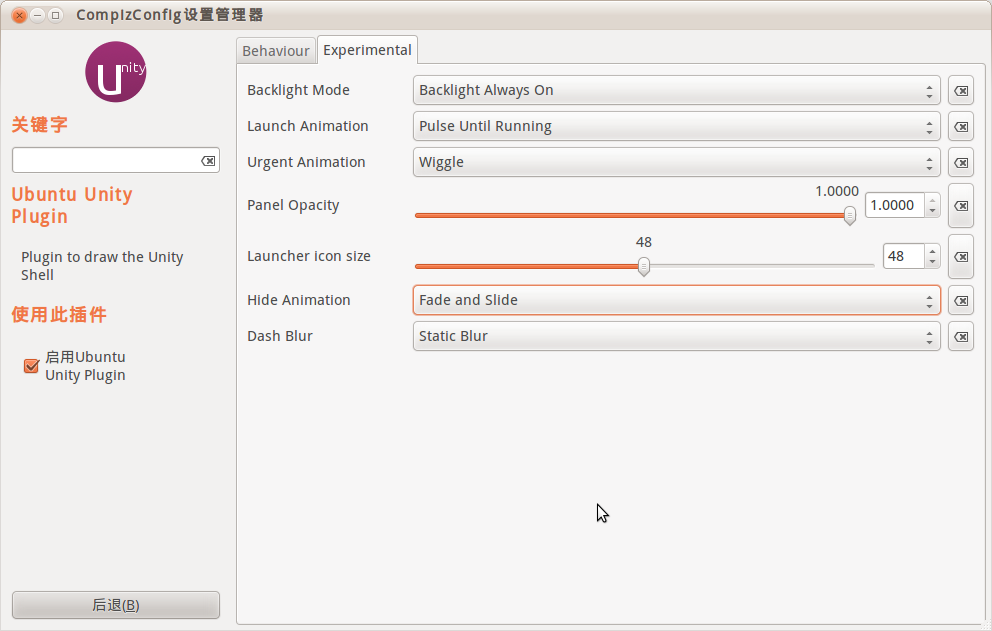Focus the keyword filter text field

pos(105,161)
